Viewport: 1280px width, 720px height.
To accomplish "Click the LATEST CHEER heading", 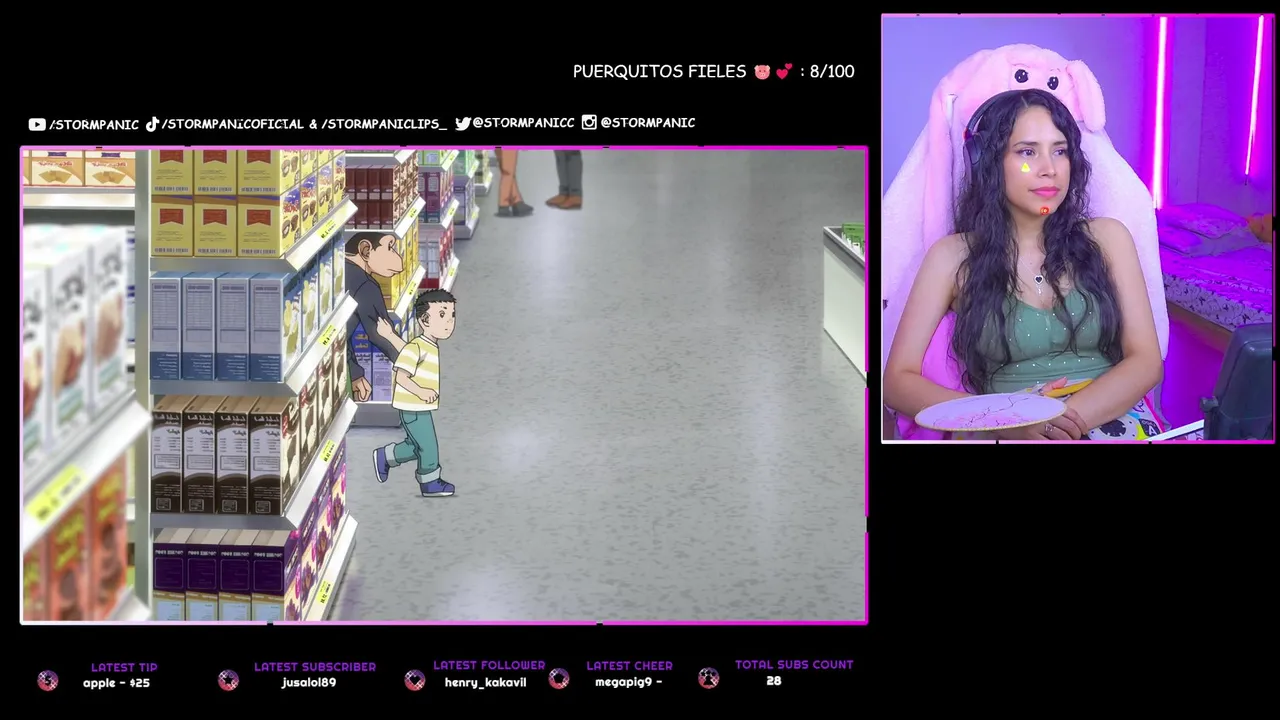I will (x=629, y=665).
